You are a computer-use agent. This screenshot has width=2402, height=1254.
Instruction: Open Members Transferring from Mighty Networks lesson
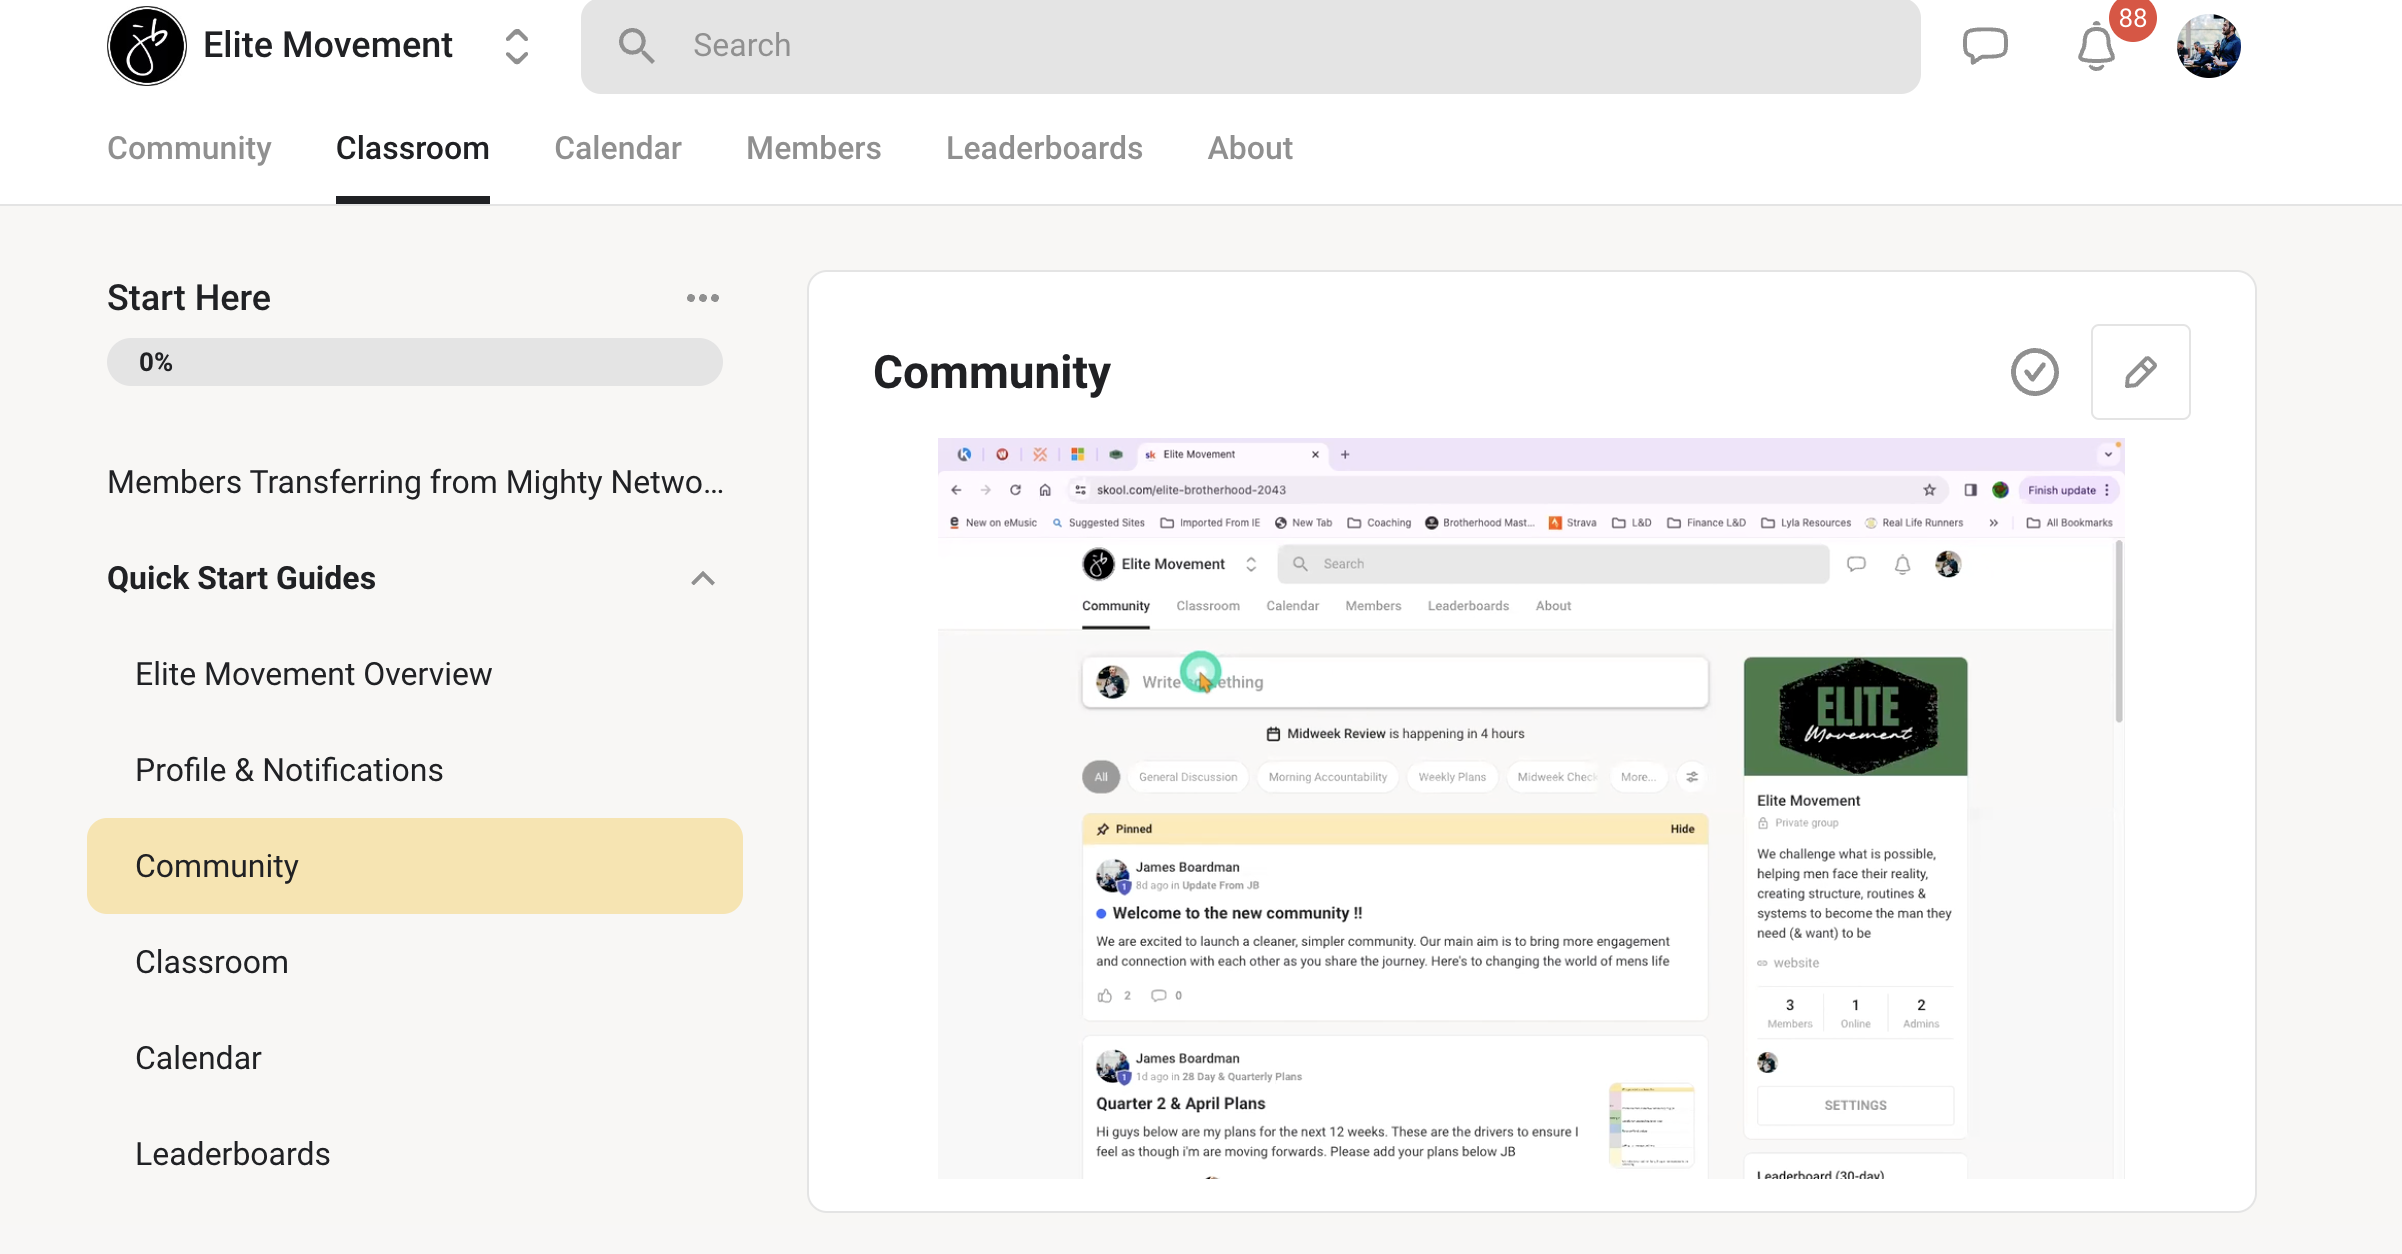(x=415, y=482)
